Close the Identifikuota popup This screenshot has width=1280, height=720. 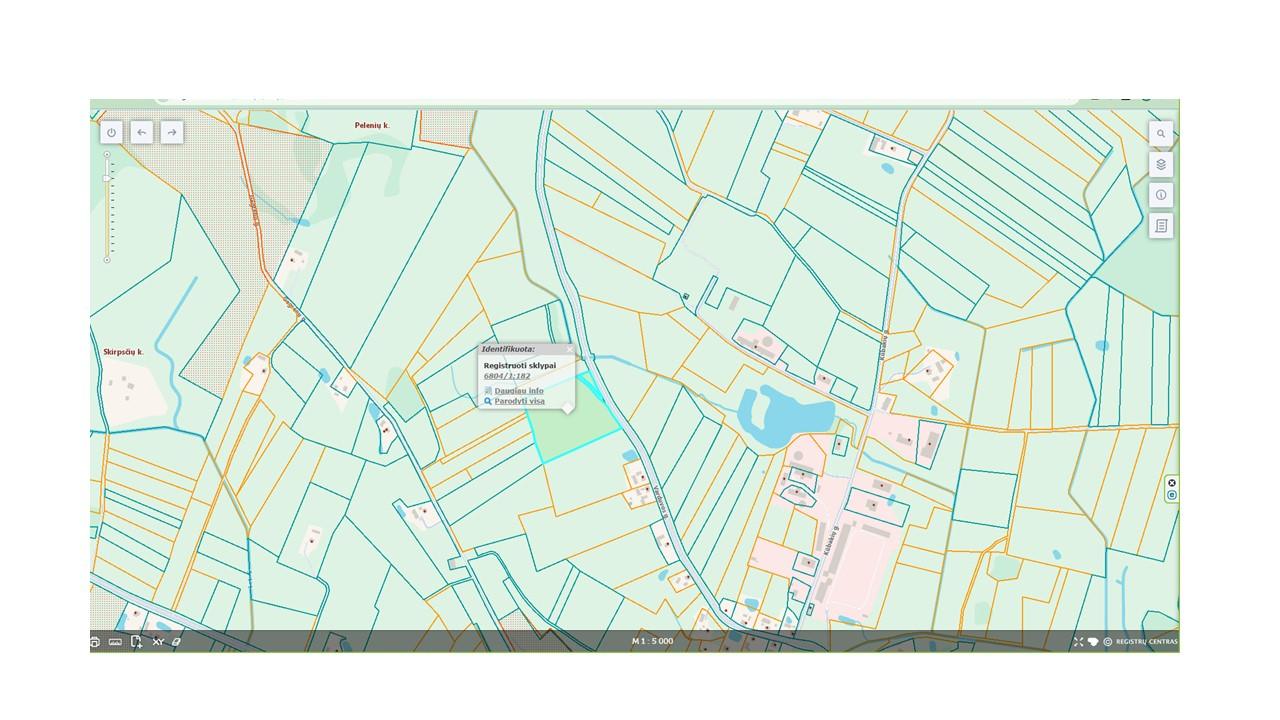(570, 349)
